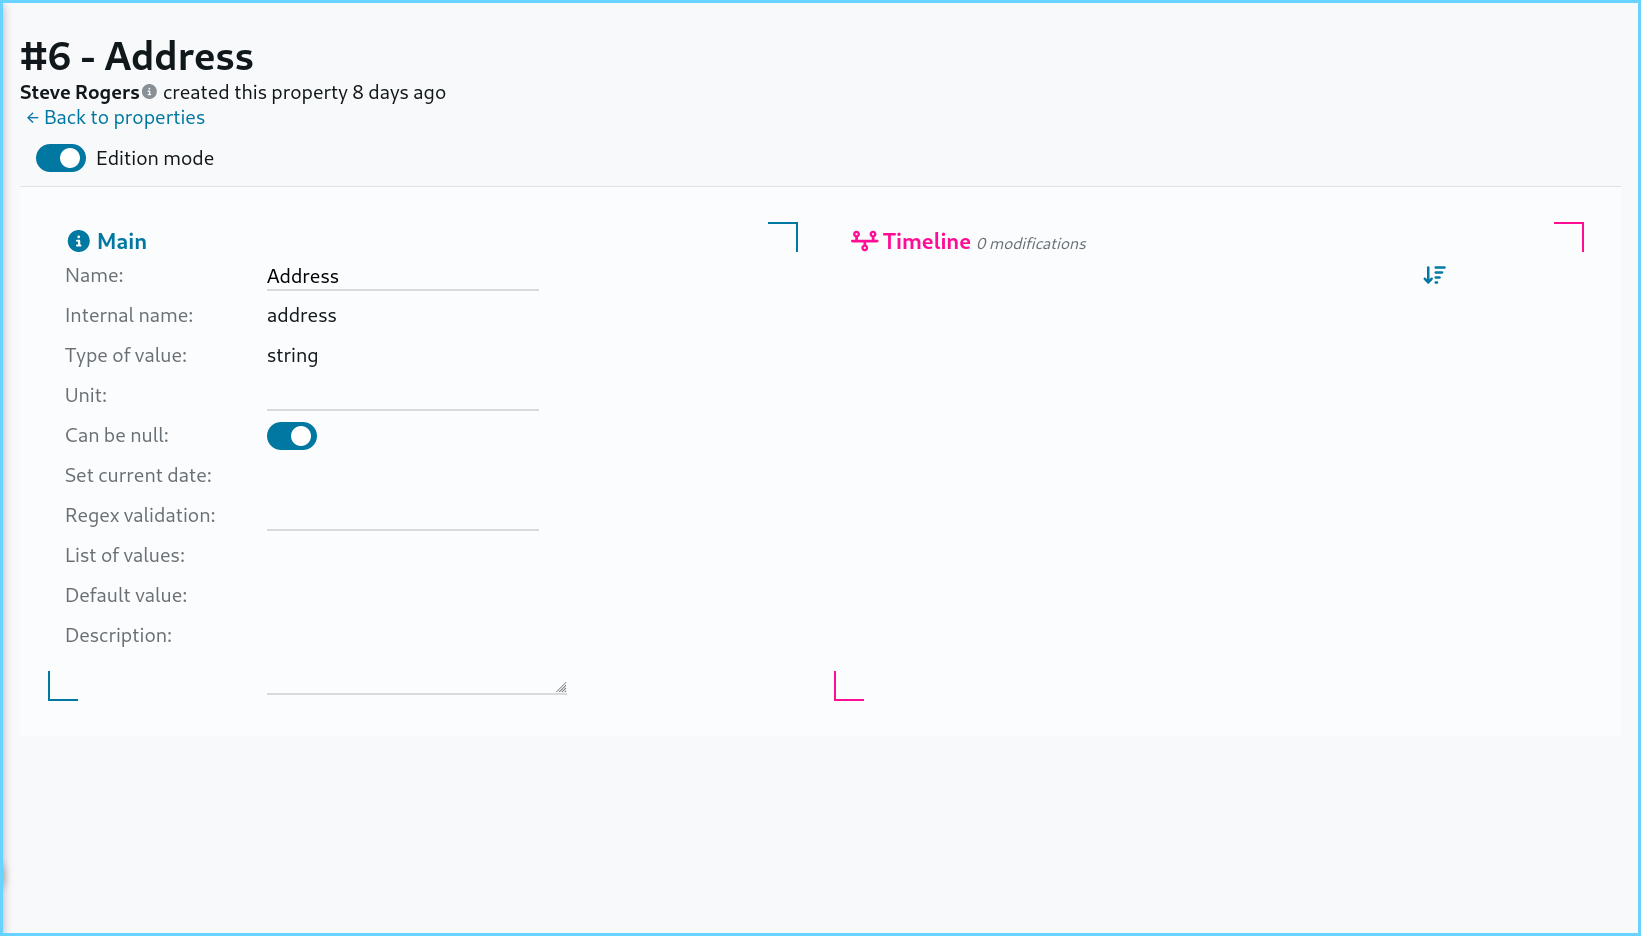Screen dimensions: 1641x936
Task: Click the Main section heading
Action: point(122,241)
